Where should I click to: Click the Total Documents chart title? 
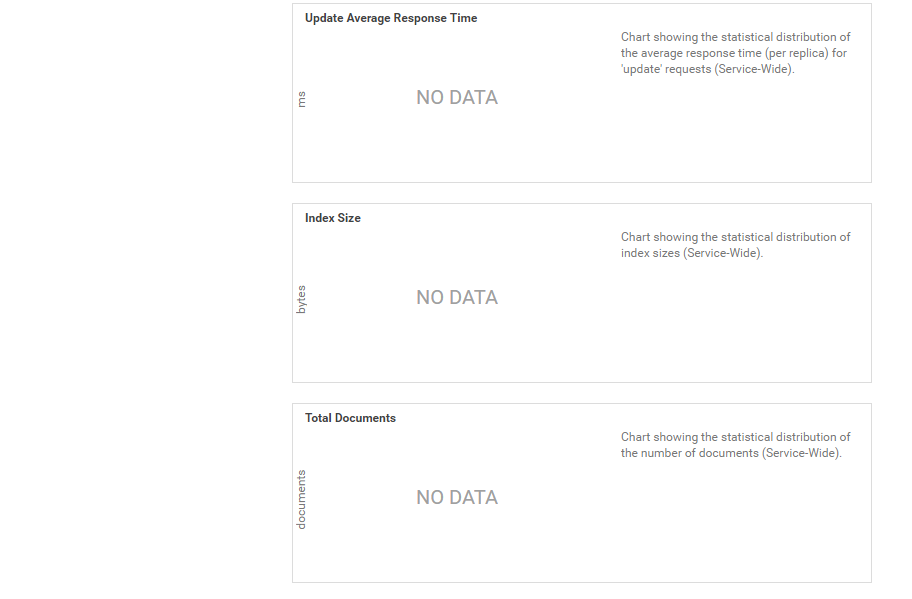(x=350, y=418)
